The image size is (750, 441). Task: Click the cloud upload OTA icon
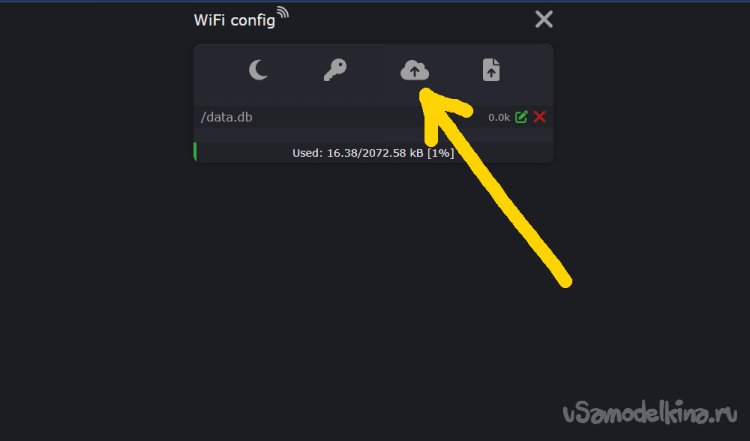click(414, 70)
